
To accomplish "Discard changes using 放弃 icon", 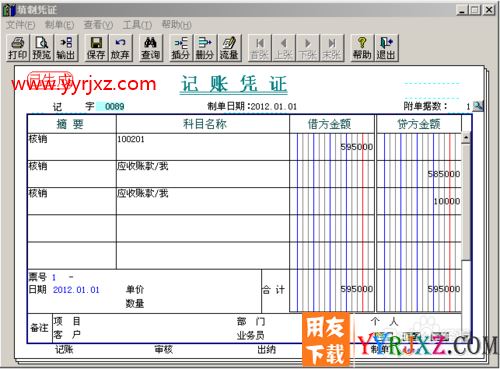I will 120,48.
